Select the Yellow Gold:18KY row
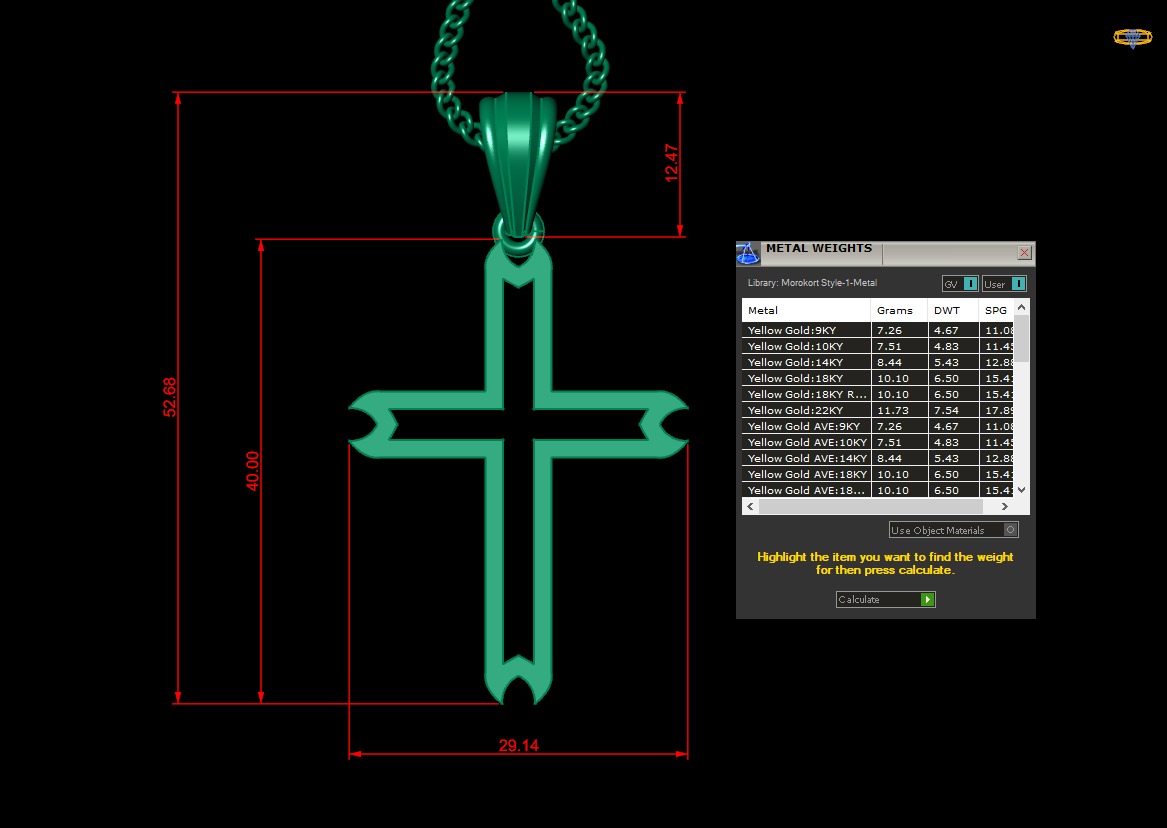Viewport: 1167px width, 828px height. pyautogui.click(x=878, y=379)
